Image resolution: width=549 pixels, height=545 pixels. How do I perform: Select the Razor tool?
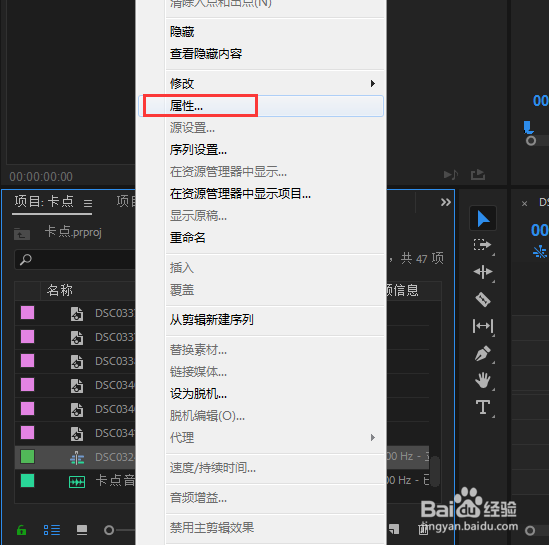(483, 299)
